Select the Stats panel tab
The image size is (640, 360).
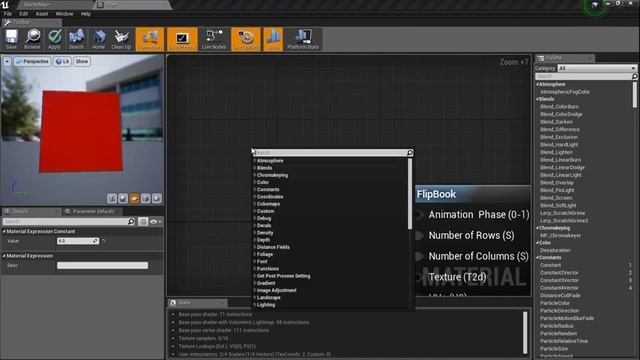(197, 303)
